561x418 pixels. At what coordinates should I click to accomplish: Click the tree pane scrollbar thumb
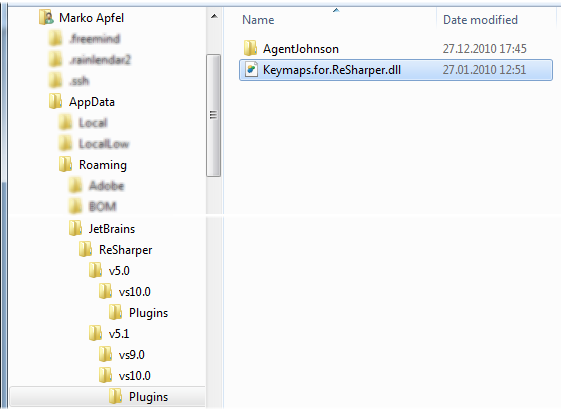[x=214, y=115]
